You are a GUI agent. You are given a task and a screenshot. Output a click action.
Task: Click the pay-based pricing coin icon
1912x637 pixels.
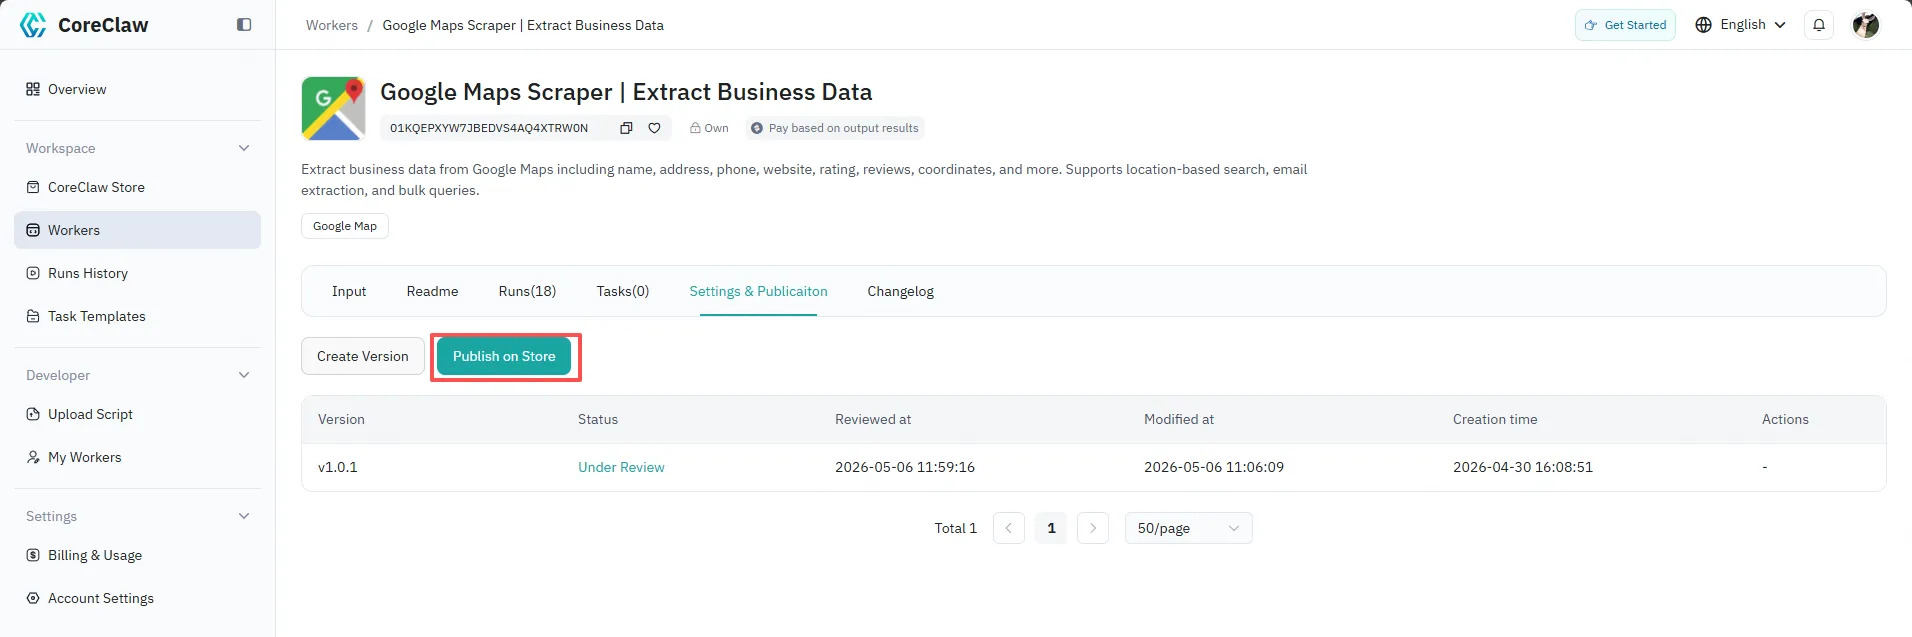tap(757, 128)
